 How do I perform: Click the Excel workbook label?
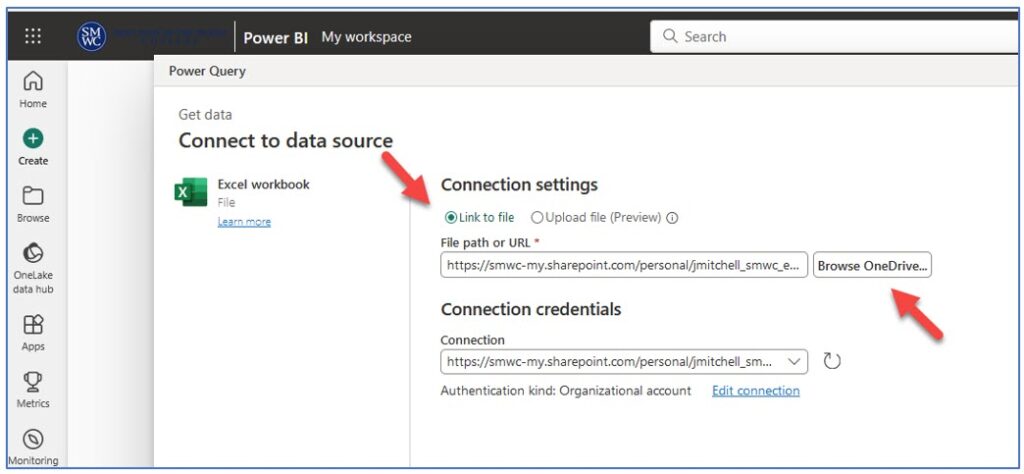click(x=264, y=184)
